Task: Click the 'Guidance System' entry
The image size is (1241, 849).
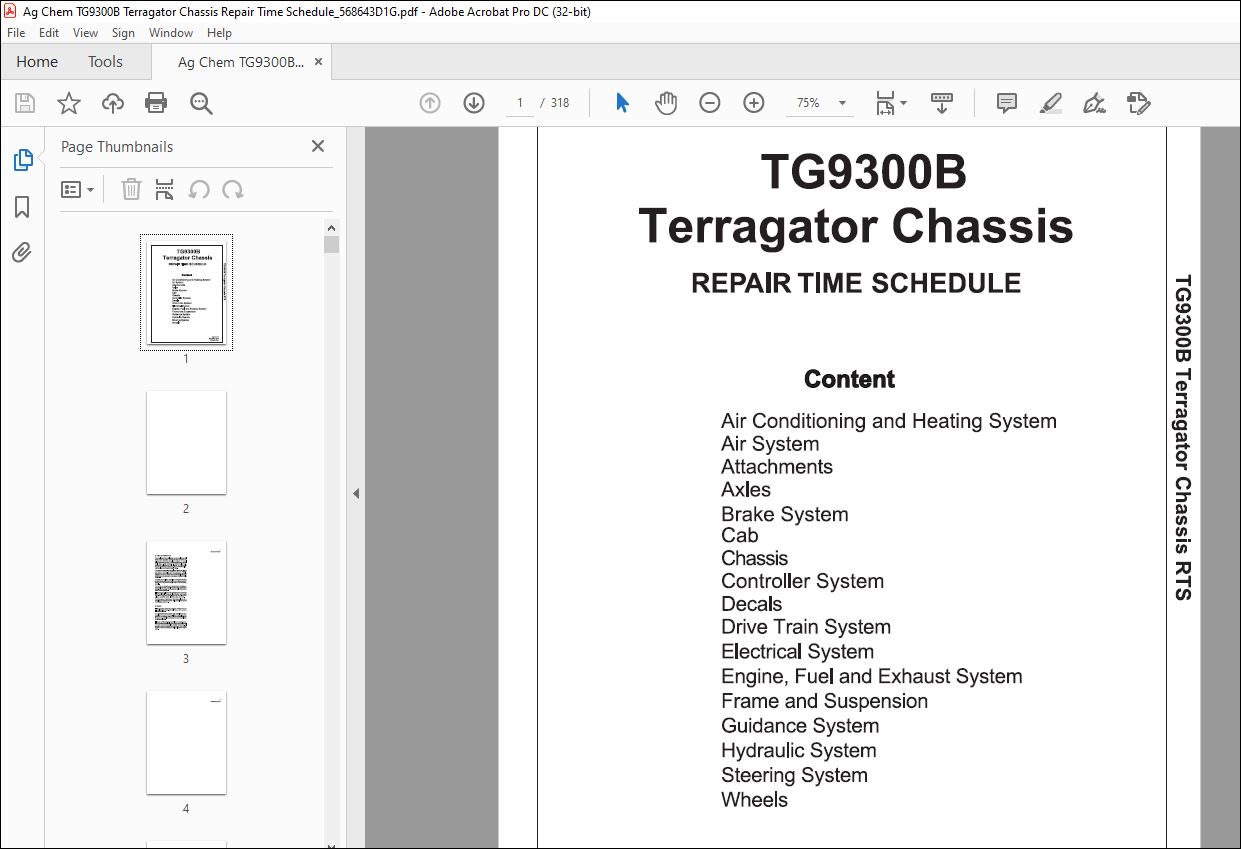Action: (x=800, y=726)
